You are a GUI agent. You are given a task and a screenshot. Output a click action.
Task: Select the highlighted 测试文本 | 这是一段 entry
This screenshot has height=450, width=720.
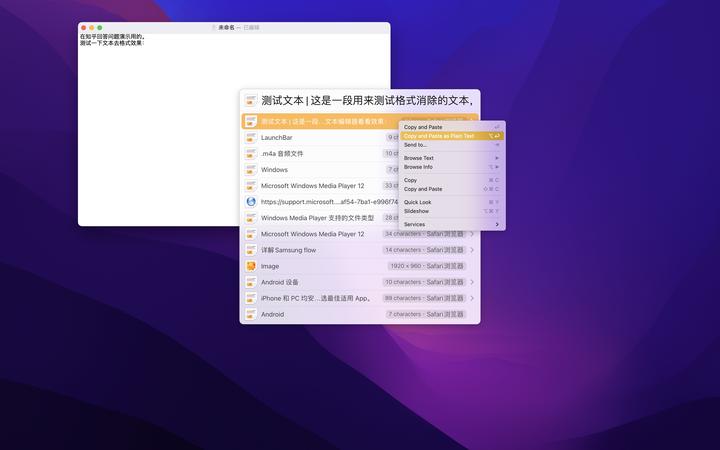[320, 121]
